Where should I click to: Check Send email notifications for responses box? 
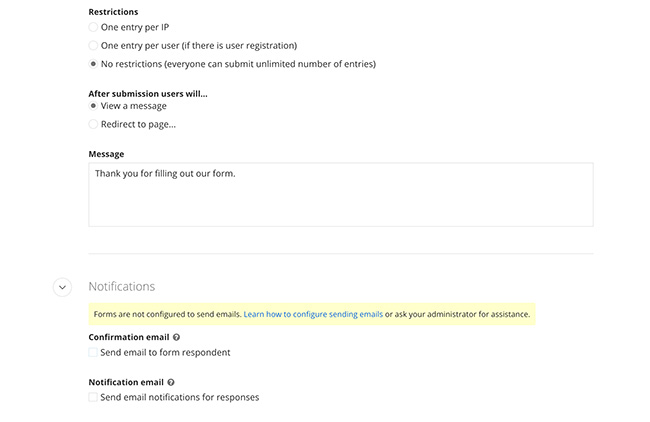coord(94,397)
